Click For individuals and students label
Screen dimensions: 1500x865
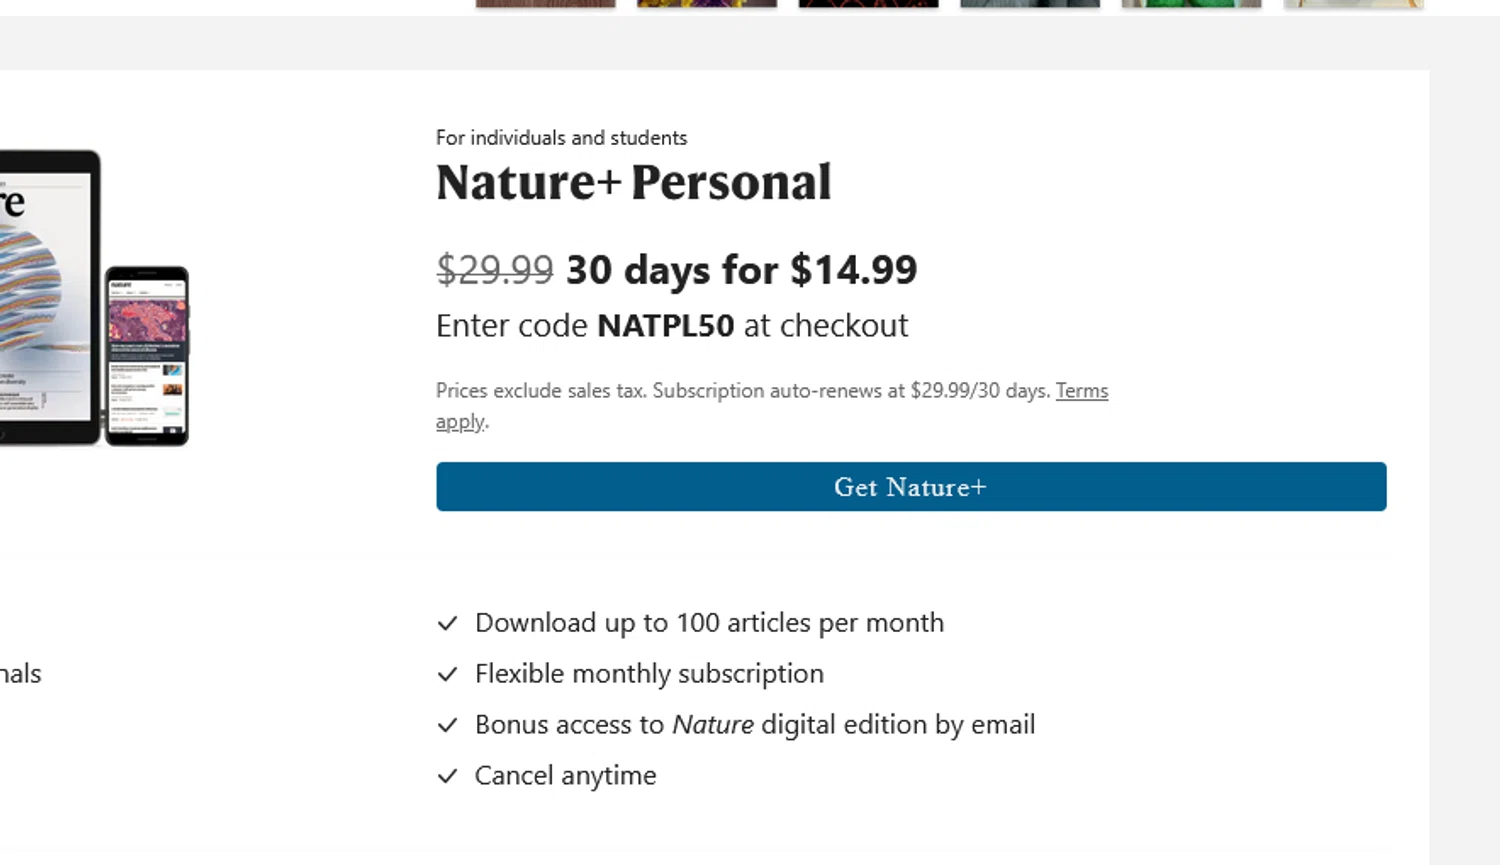pos(561,138)
